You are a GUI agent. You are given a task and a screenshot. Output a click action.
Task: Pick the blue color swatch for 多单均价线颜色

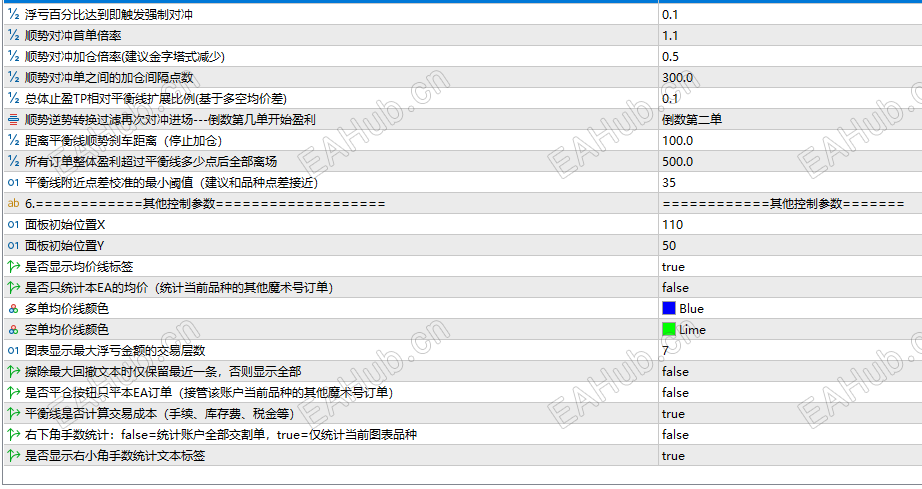(x=669, y=309)
